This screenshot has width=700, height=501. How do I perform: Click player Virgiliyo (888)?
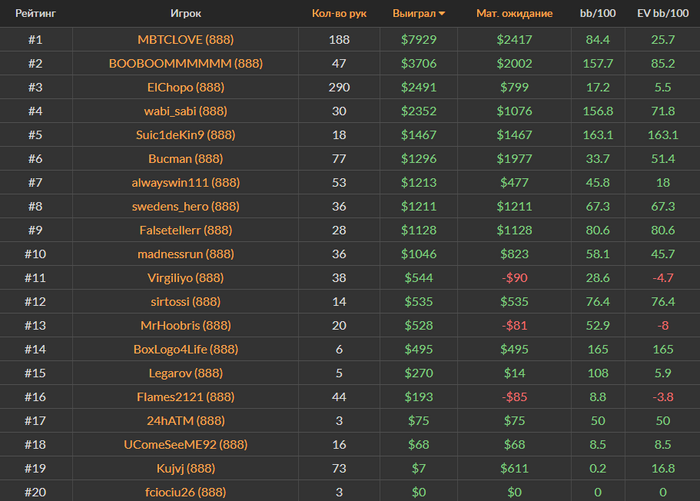coord(185,277)
